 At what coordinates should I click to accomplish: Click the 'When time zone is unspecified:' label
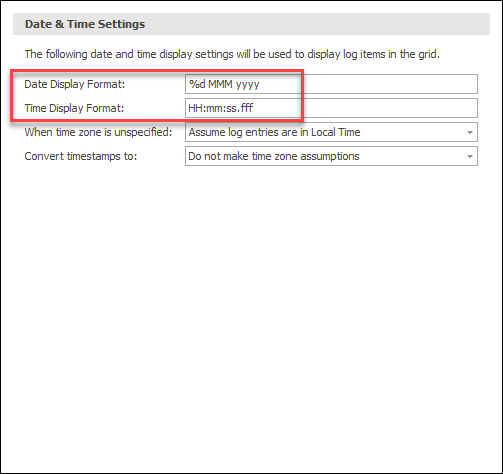tap(98, 132)
